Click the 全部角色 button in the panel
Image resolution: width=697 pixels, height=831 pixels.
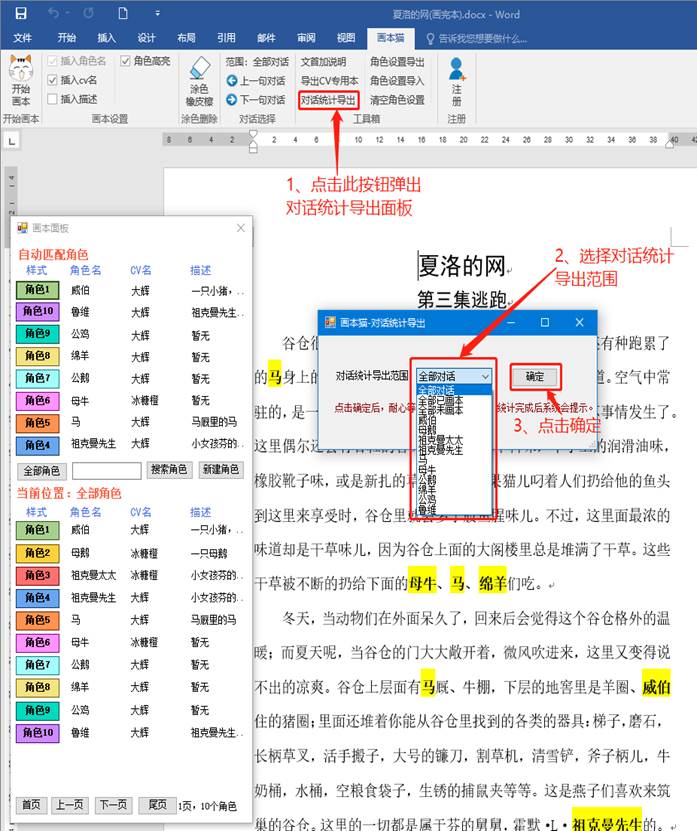click(41, 471)
